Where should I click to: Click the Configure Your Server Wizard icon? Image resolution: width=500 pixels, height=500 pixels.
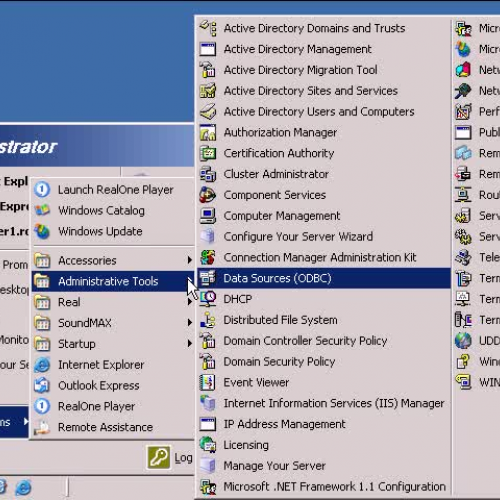[208, 236]
